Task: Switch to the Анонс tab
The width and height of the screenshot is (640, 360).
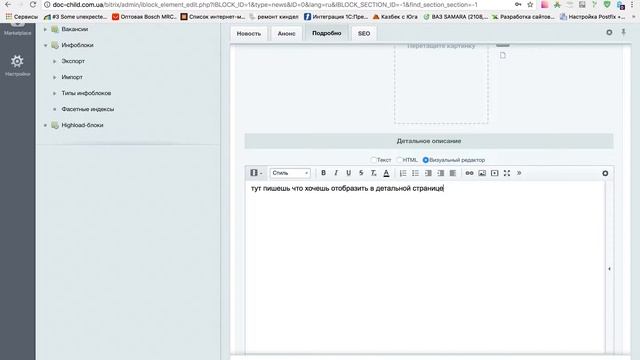Action: click(x=287, y=33)
